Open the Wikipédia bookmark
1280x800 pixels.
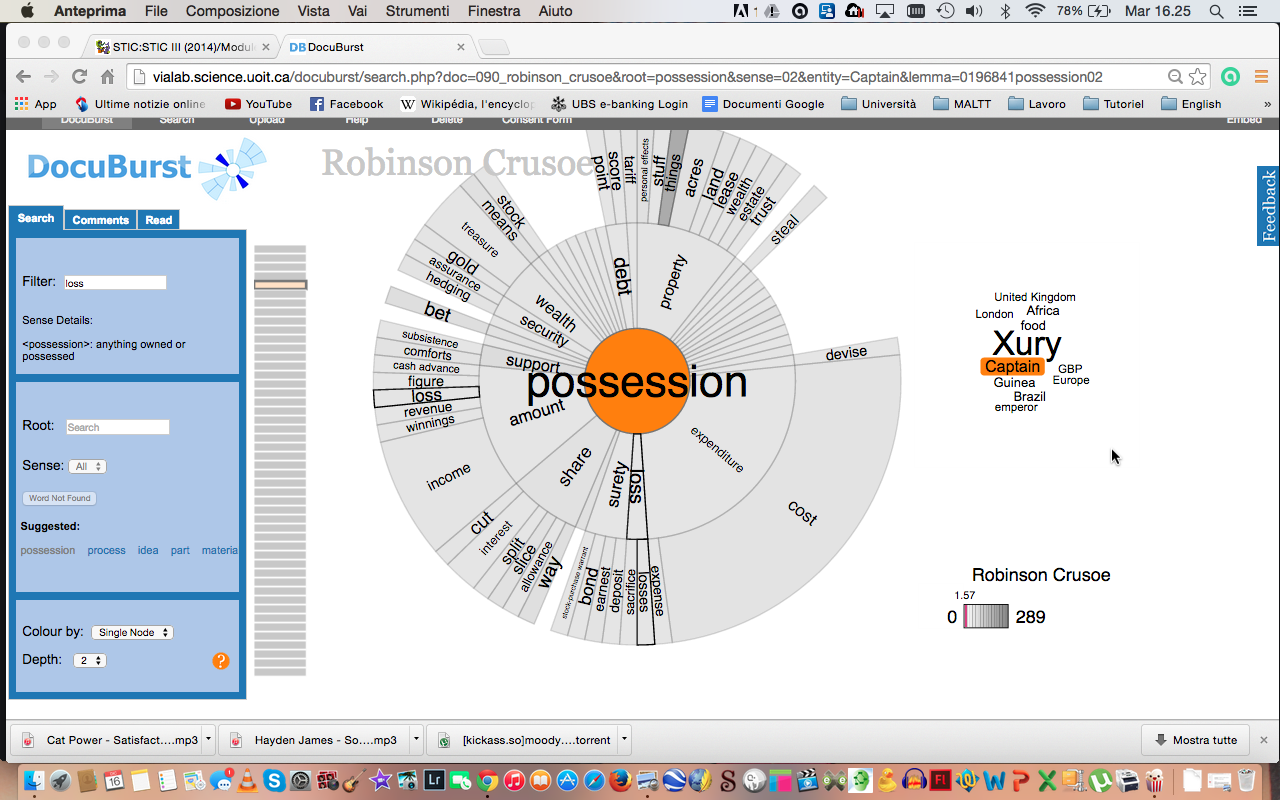[x=468, y=103]
